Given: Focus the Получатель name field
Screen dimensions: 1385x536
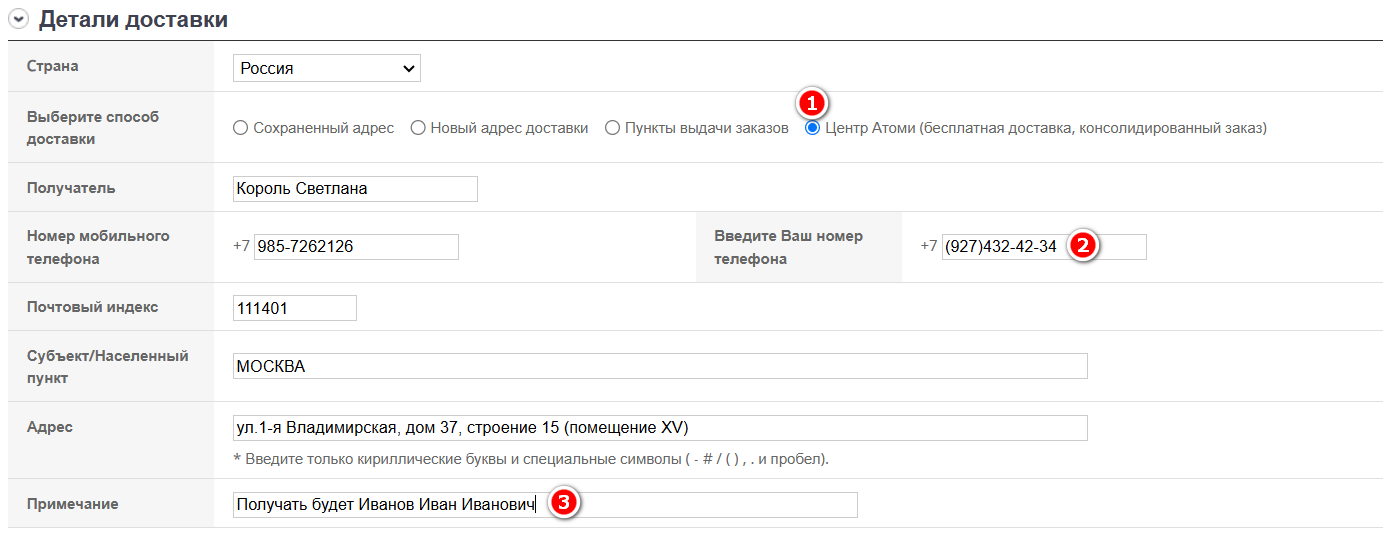Looking at the screenshot, I should (354, 189).
